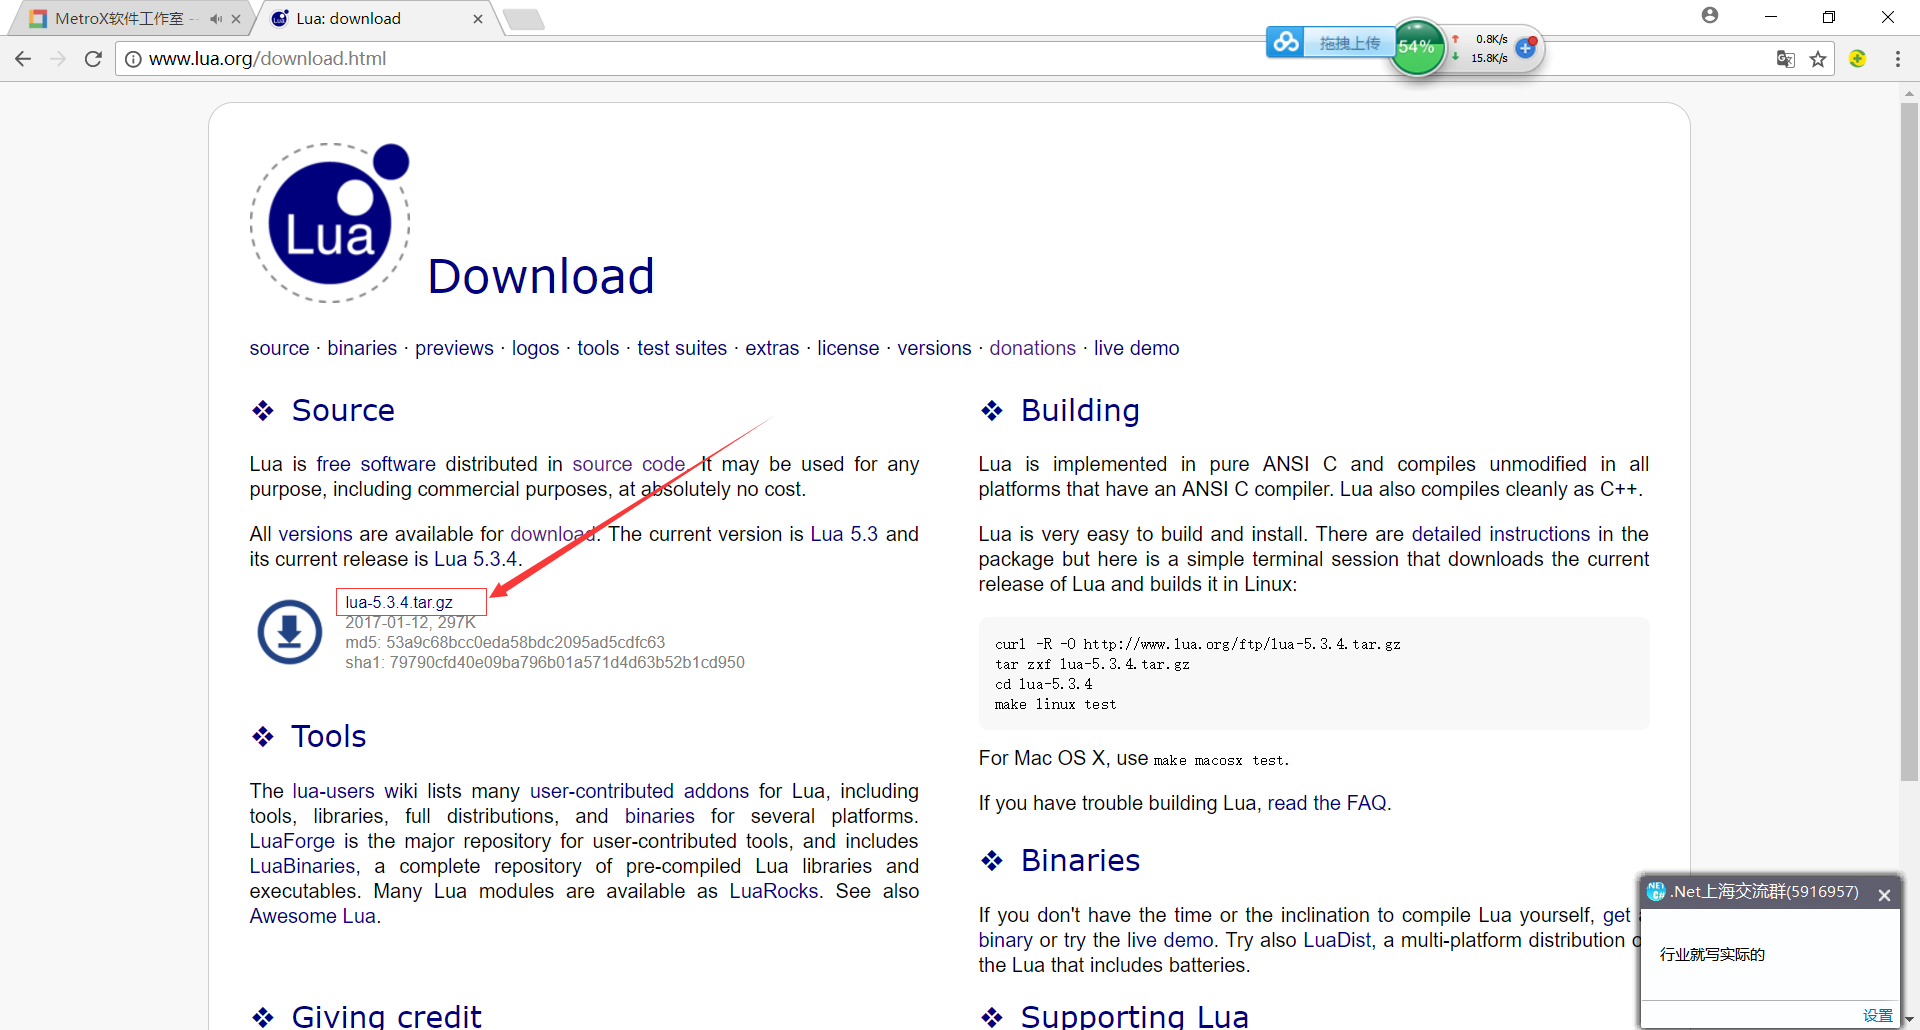Open the extras navigation link
This screenshot has width=1920, height=1030.
point(772,348)
